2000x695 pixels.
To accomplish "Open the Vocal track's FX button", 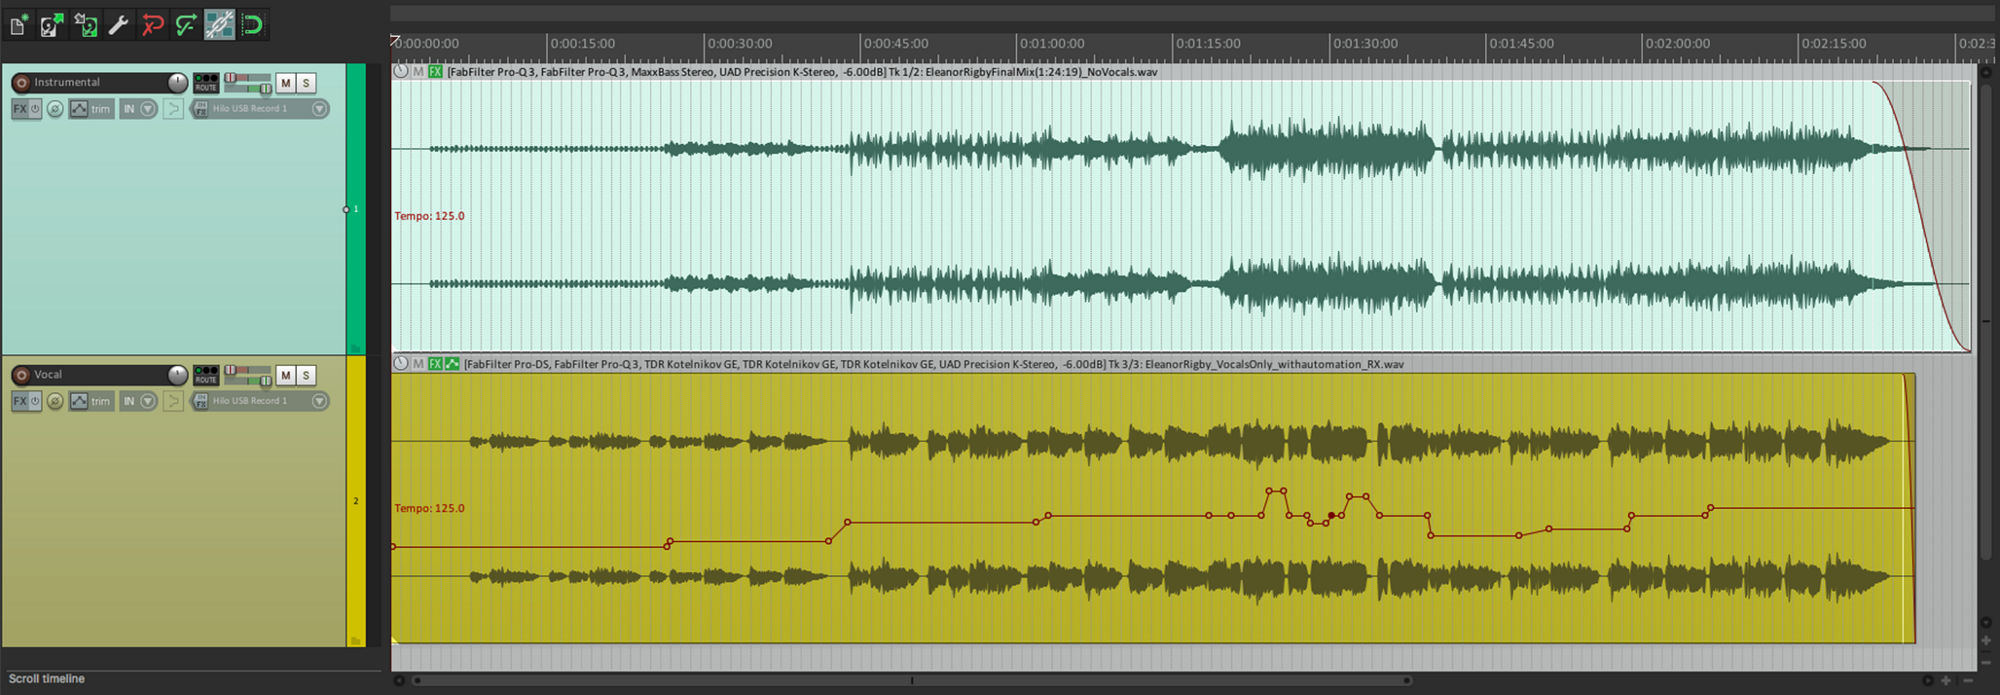I will (x=20, y=401).
